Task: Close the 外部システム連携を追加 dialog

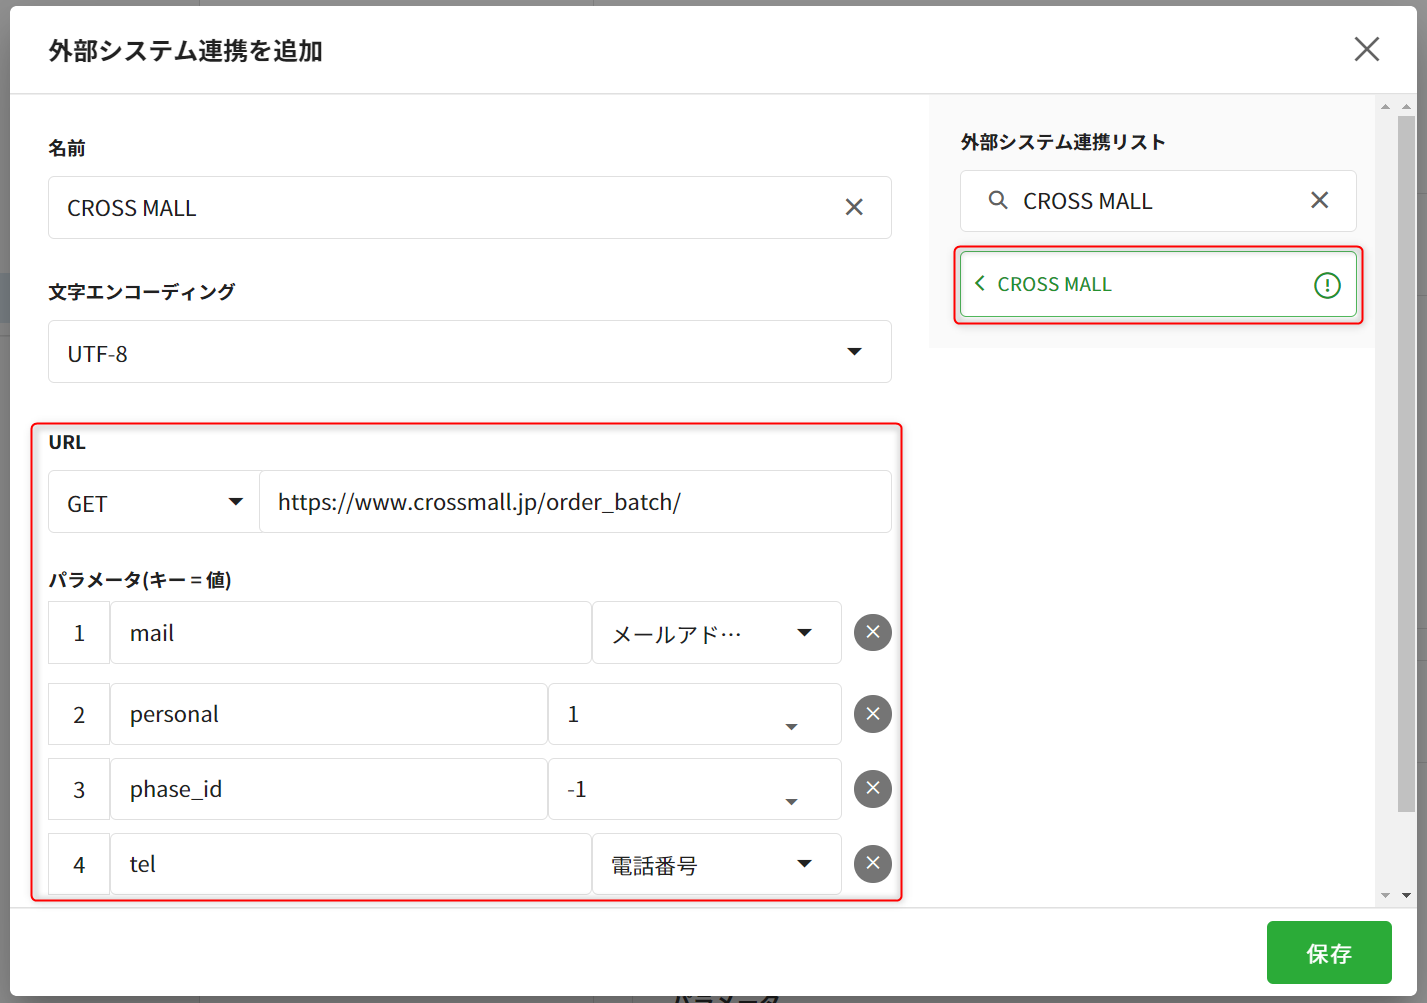Action: (x=1366, y=49)
